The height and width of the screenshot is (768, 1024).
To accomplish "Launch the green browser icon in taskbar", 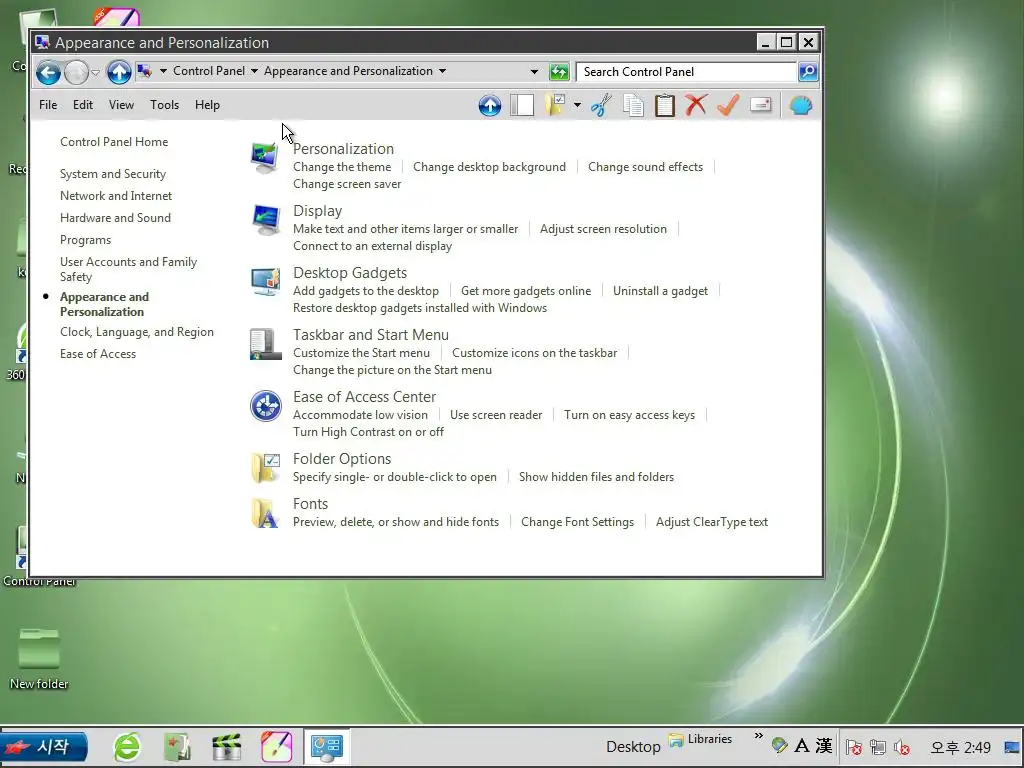I will (127, 747).
